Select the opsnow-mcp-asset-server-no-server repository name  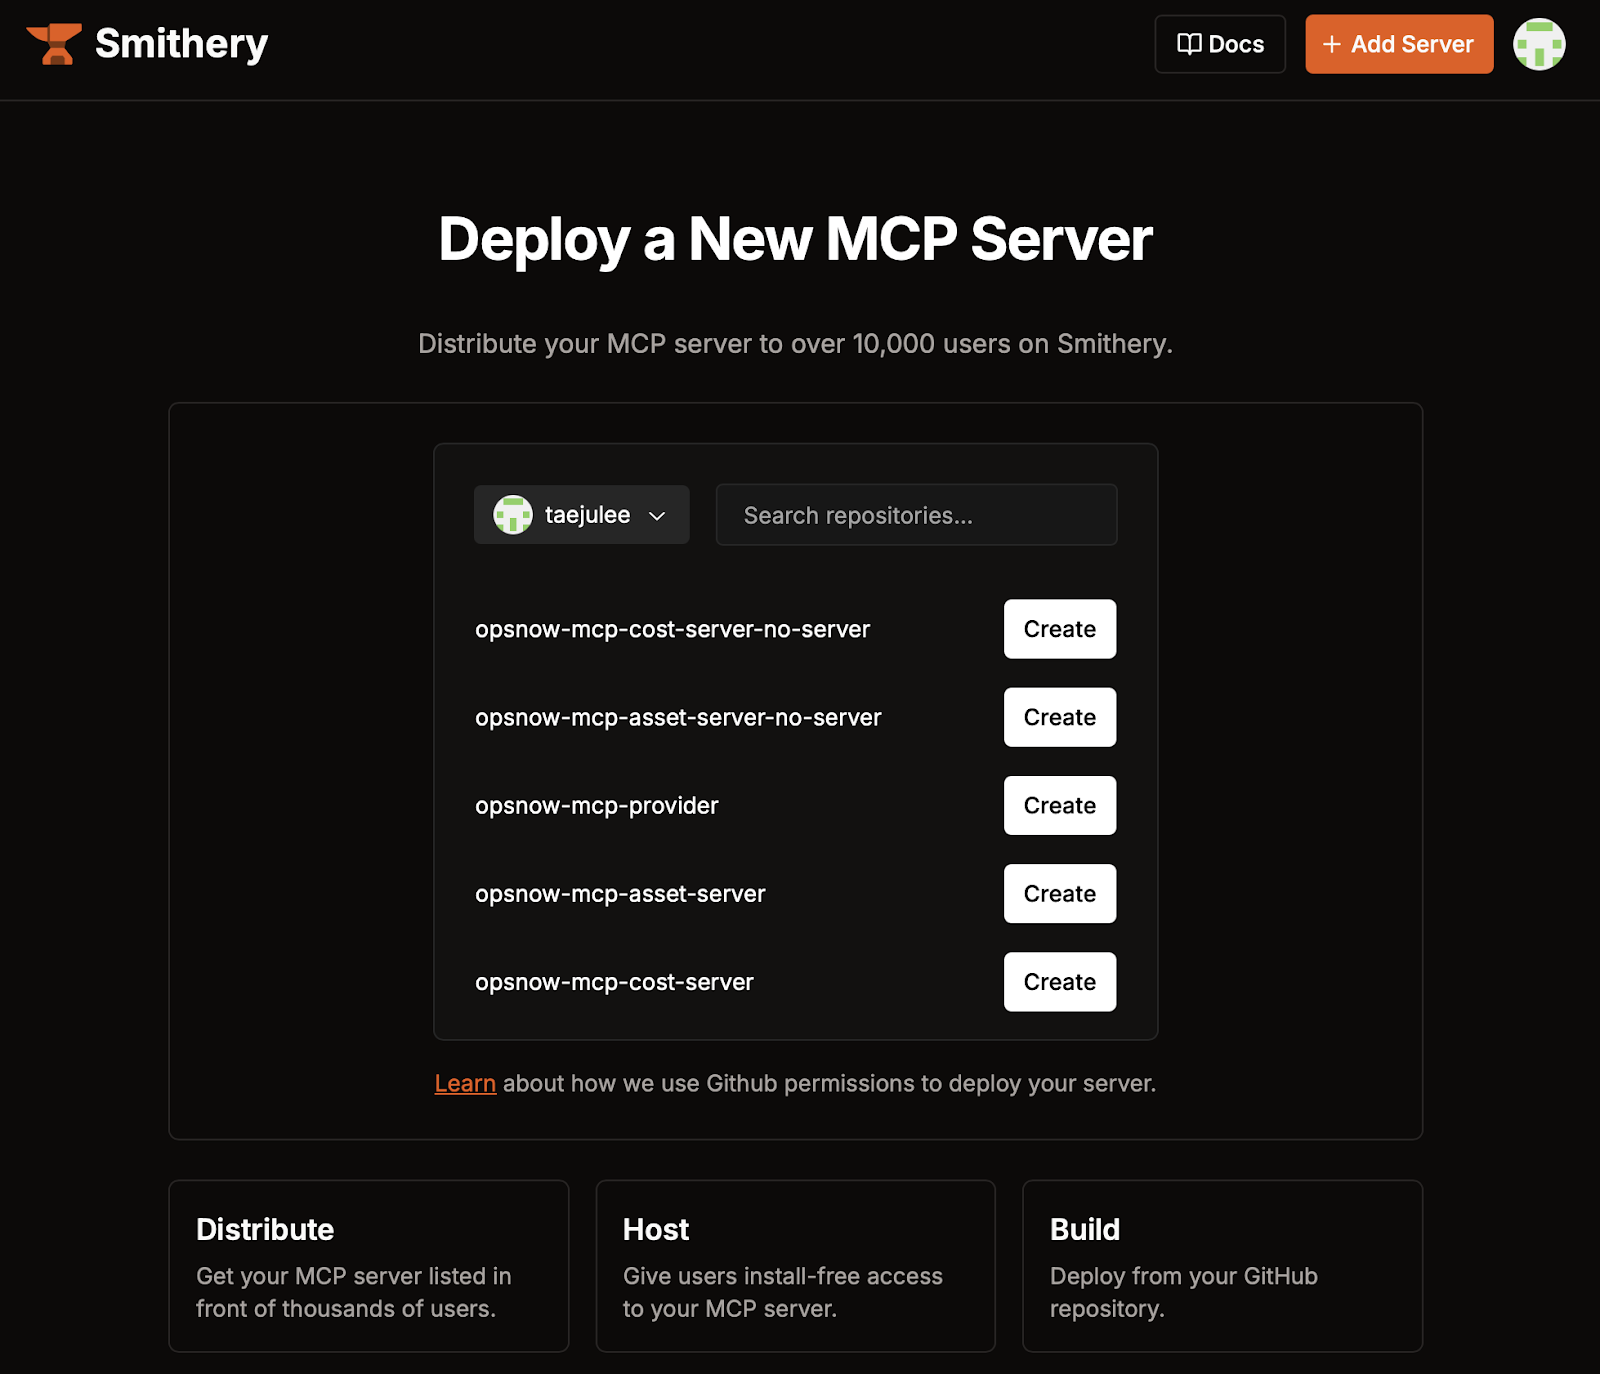click(x=678, y=718)
